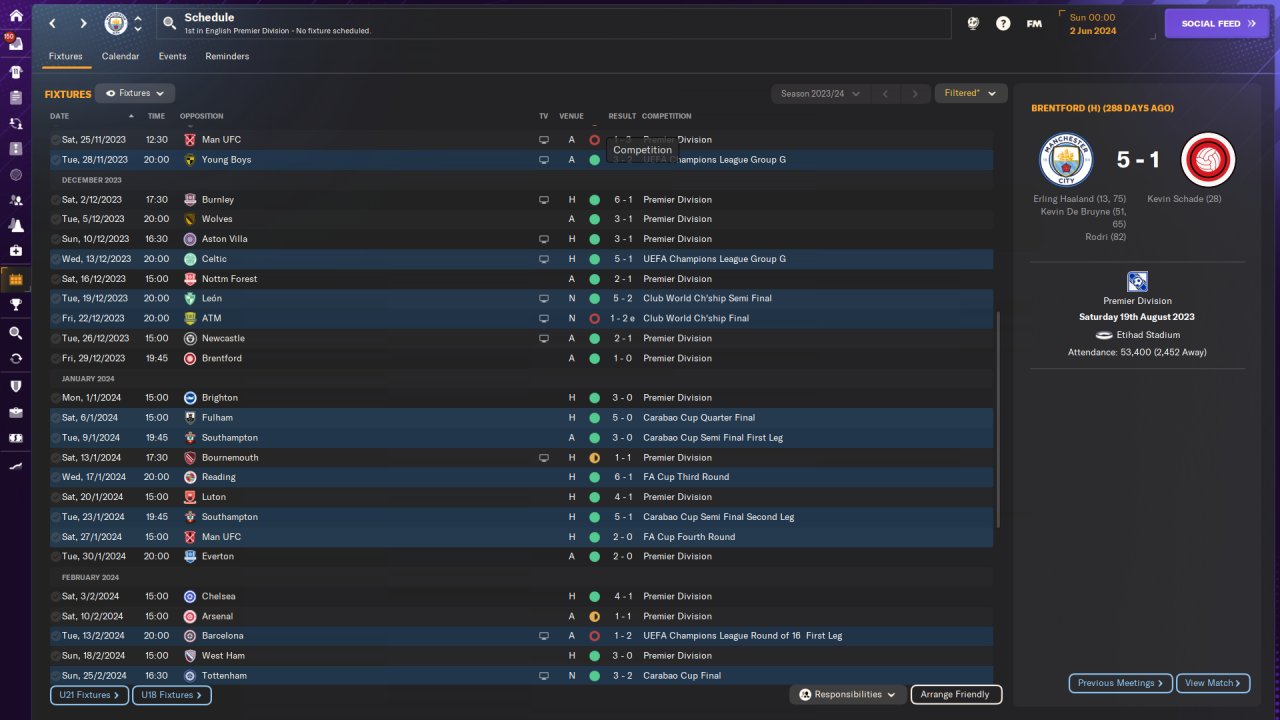Viewport: 1280px width, 720px height.
Task: Click the Schedule search bar field
Action: click(x=553, y=23)
